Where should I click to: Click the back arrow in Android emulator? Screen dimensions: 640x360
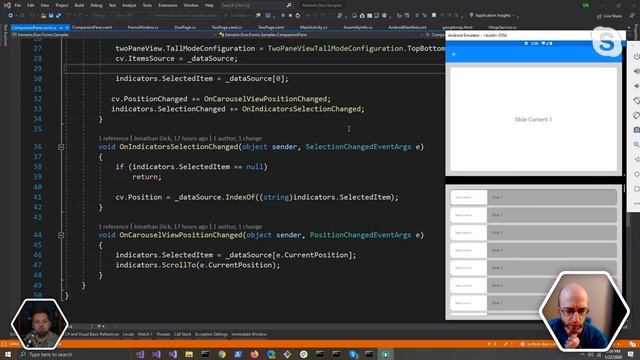pos(454,54)
